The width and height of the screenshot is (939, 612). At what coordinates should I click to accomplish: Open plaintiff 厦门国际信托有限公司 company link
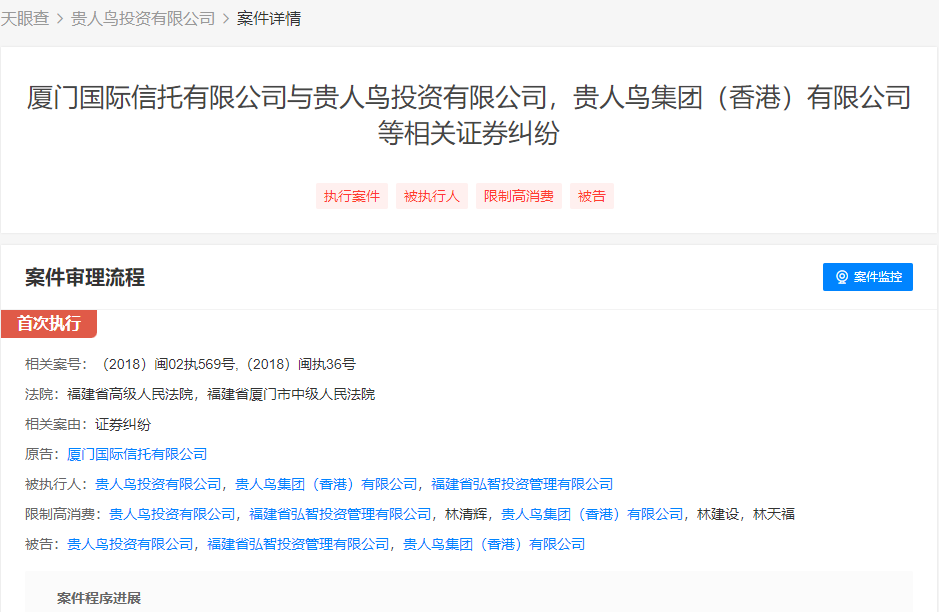pyautogui.click(x=137, y=454)
